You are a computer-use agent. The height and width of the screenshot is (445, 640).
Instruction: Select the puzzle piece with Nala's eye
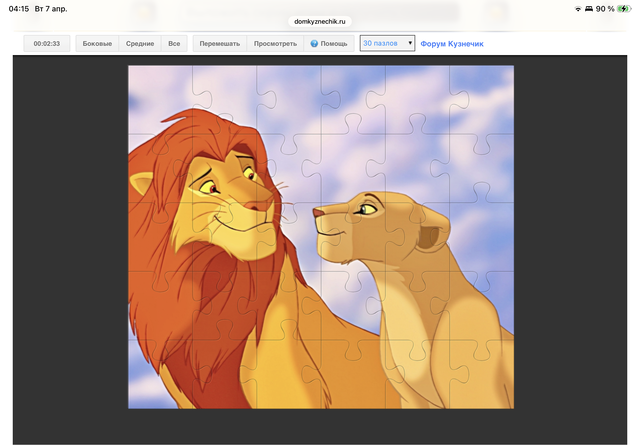(x=367, y=208)
